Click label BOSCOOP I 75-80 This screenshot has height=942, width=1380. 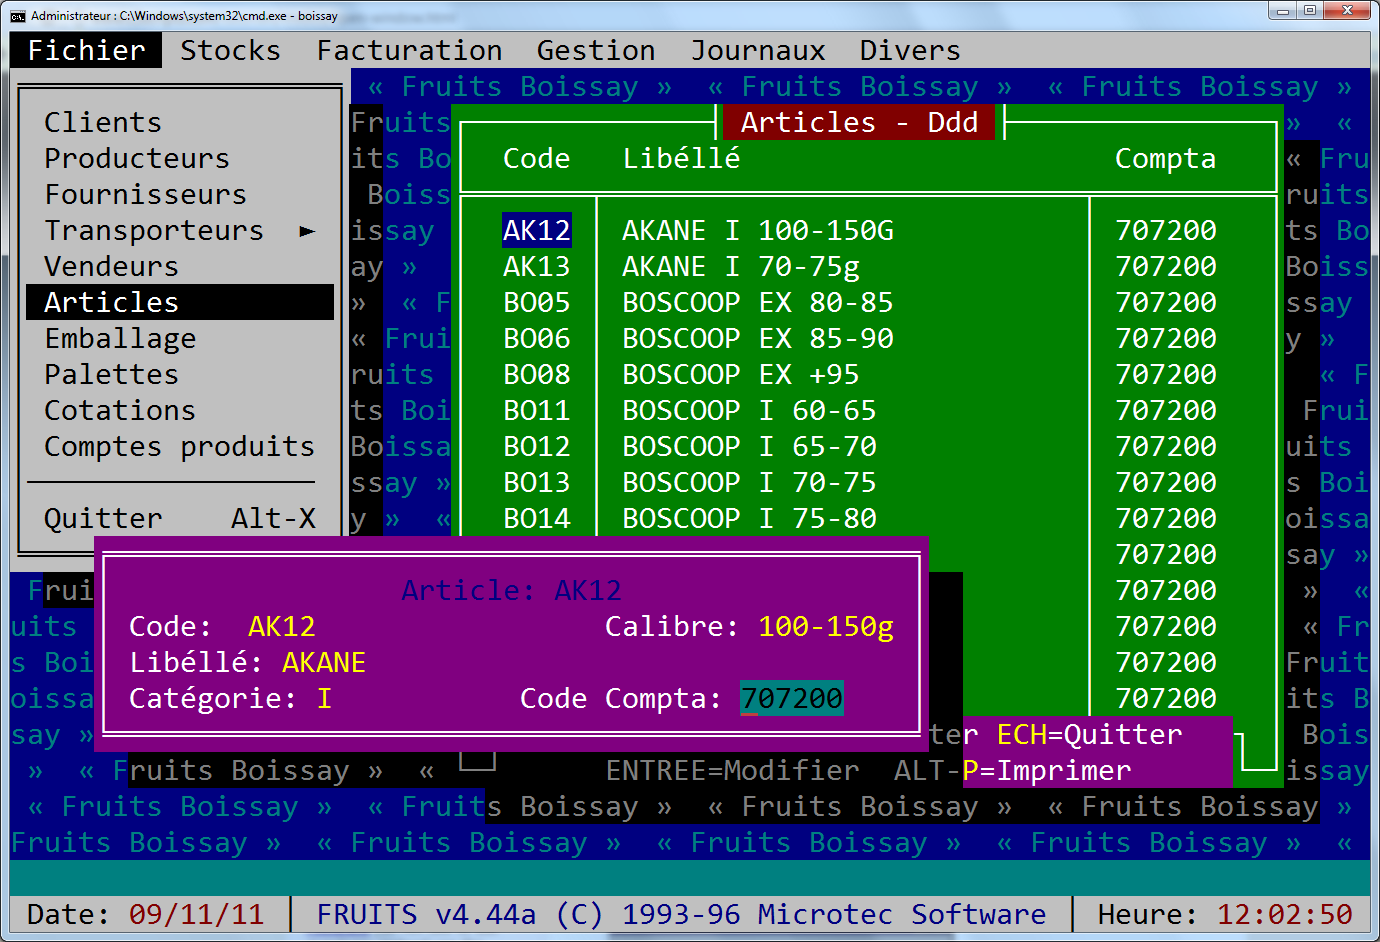749,518
